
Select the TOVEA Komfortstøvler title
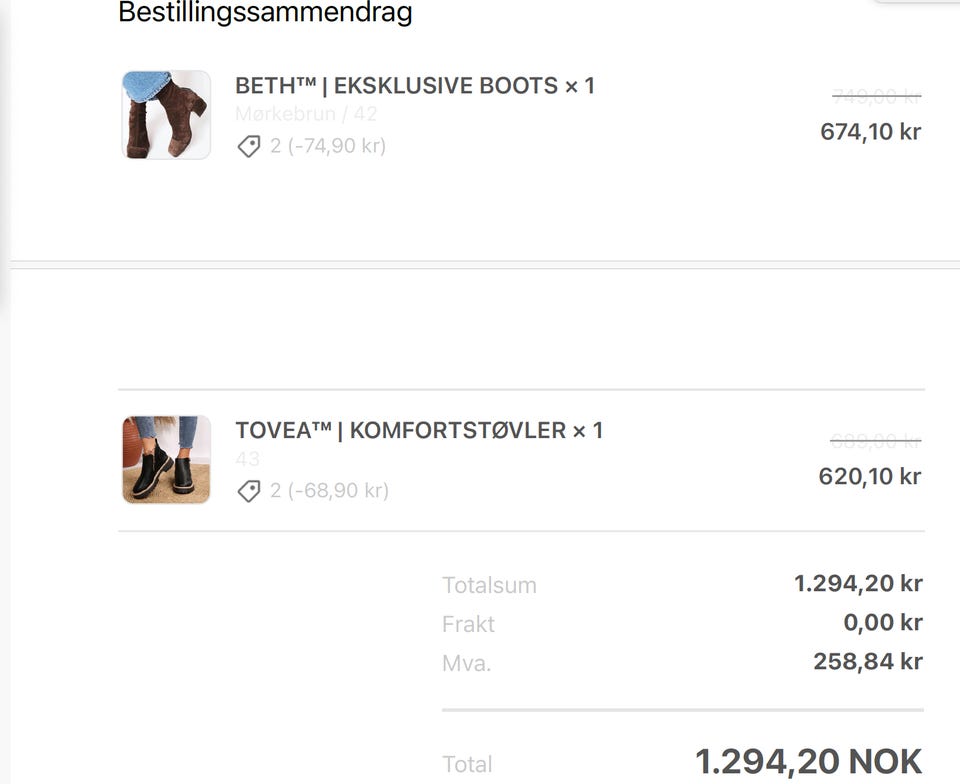[419, 431]
